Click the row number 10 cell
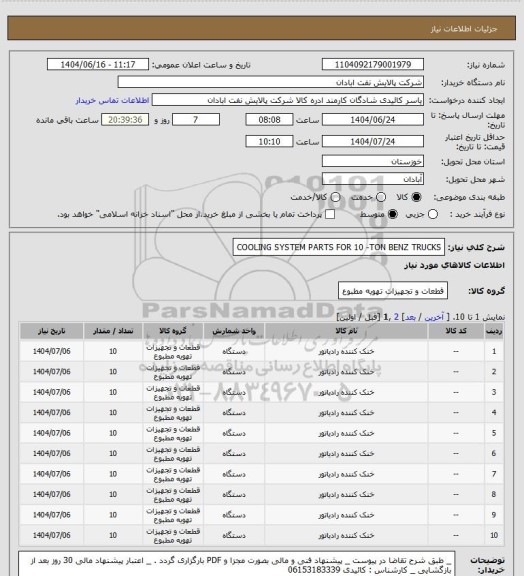The width and height of the screenshot is (524, 576). [494, 535]
